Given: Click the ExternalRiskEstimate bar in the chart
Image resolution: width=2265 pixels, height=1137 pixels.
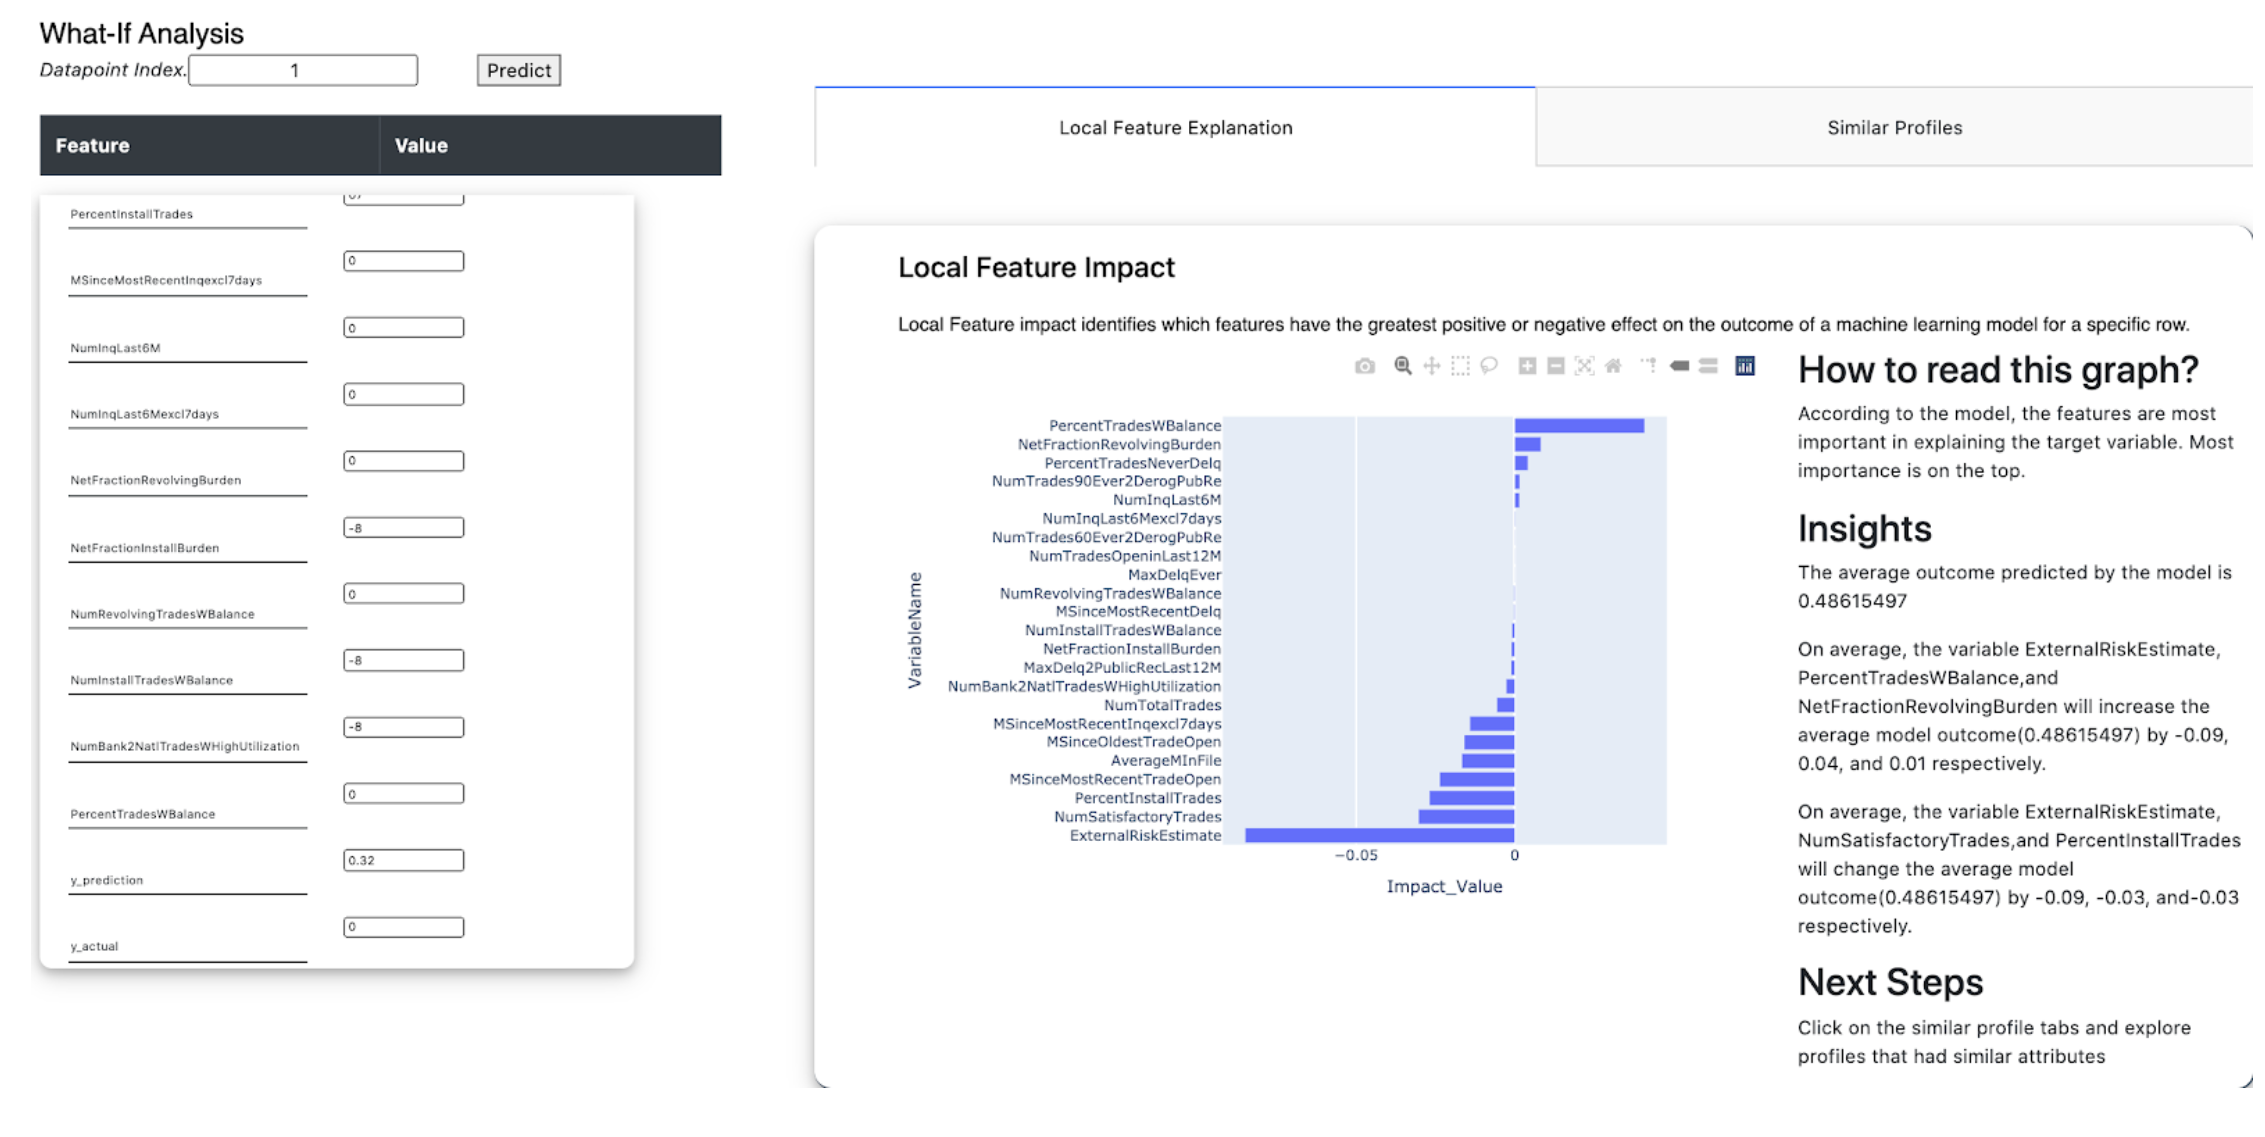Looking at the screenshot, I should coord(1380,837).
